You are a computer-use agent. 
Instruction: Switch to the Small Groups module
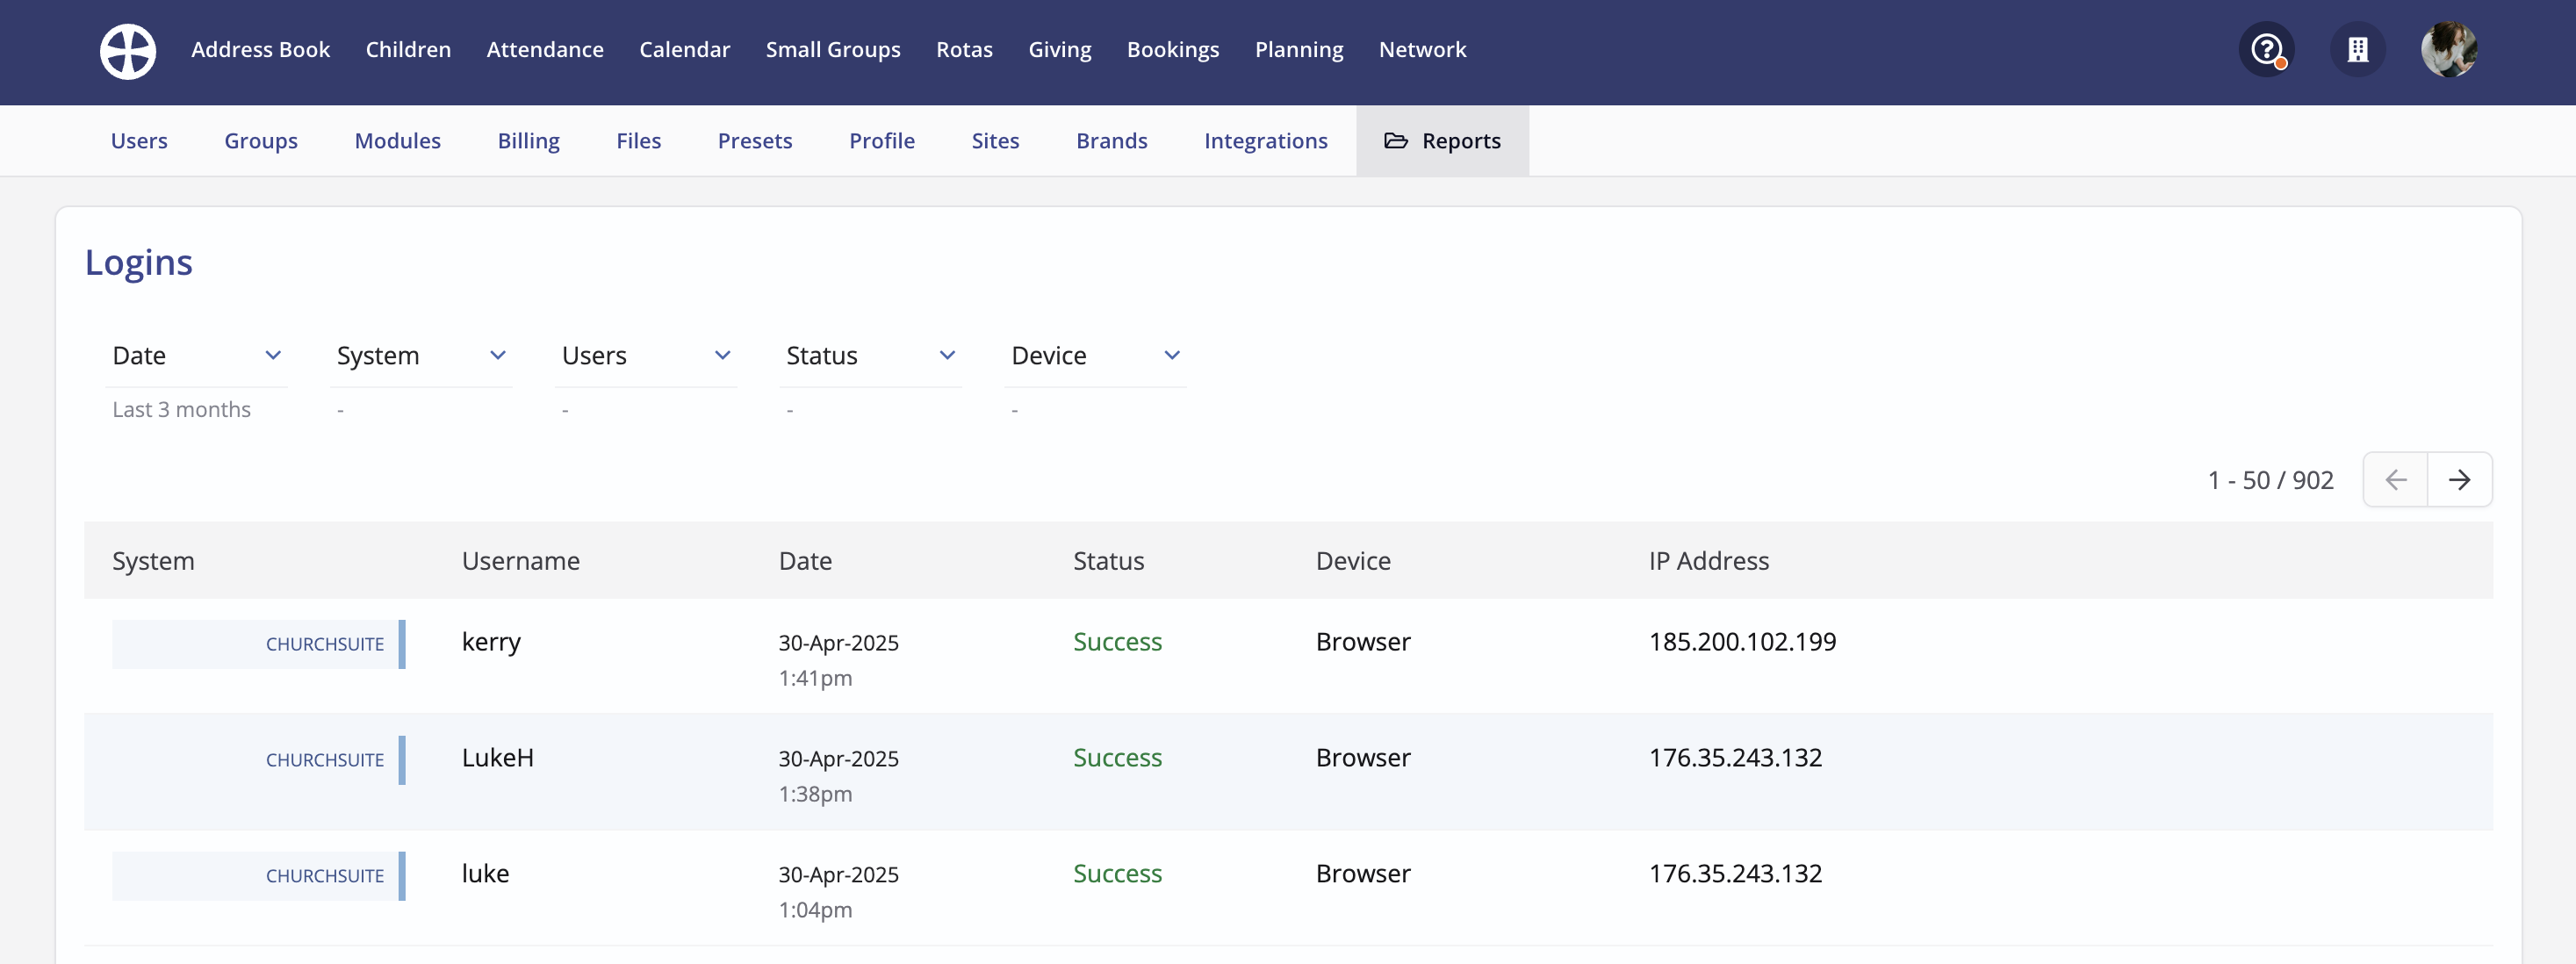pyautogui.click(x=832, y=50)
